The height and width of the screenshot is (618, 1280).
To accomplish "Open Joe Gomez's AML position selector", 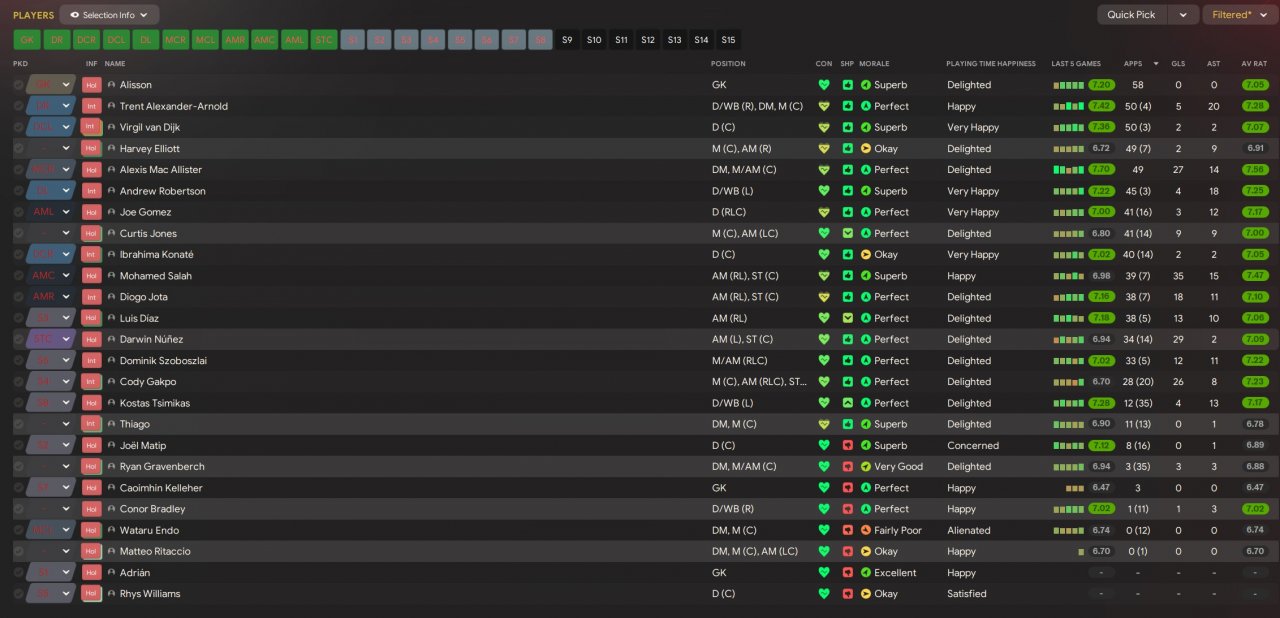I will pos(51,212).
